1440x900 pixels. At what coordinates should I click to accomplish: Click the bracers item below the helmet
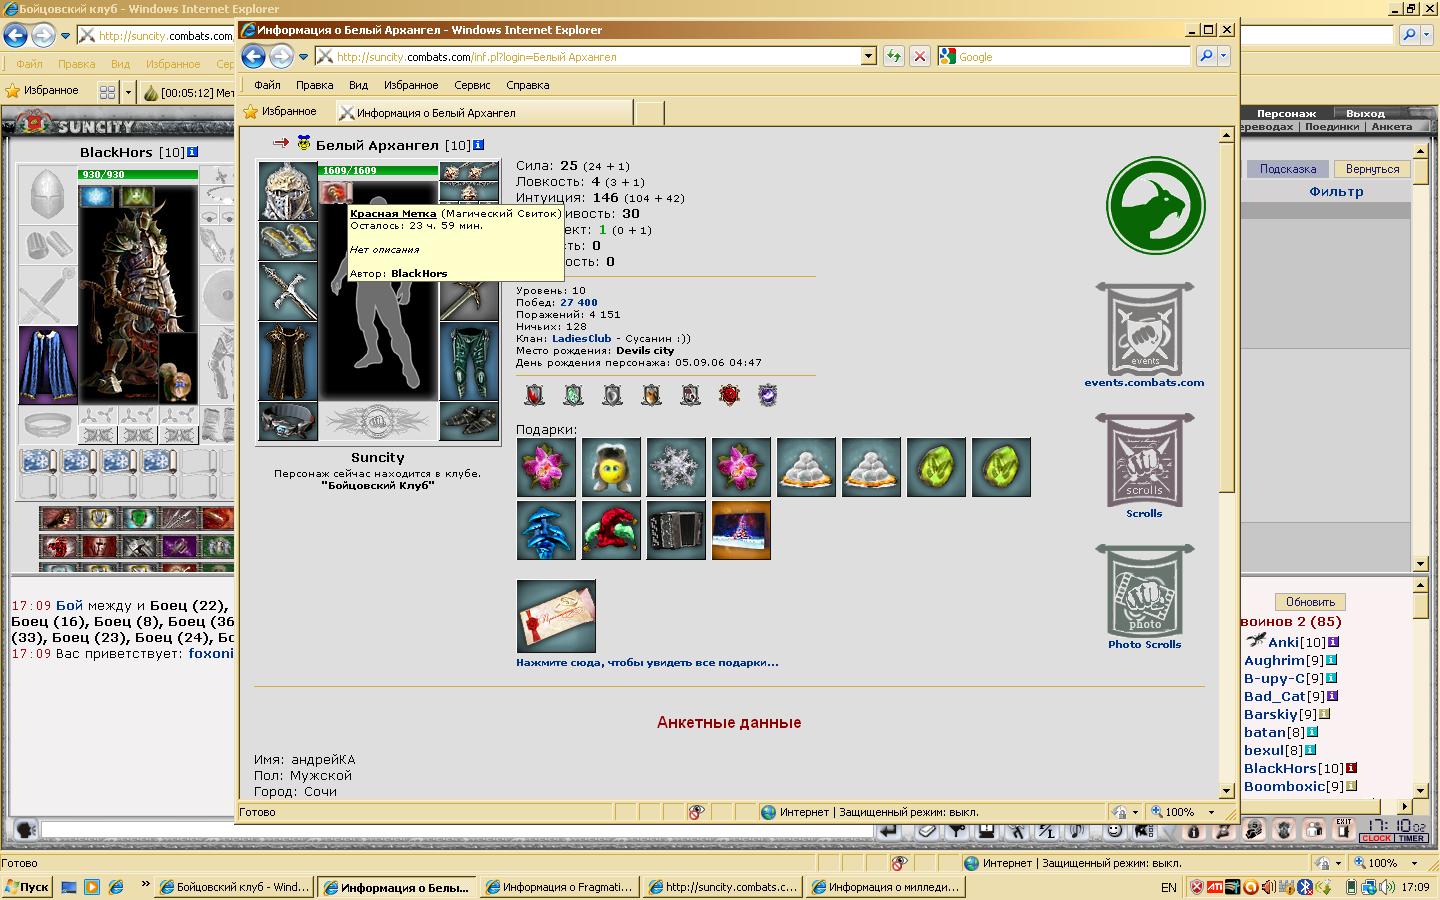point(288,241)
